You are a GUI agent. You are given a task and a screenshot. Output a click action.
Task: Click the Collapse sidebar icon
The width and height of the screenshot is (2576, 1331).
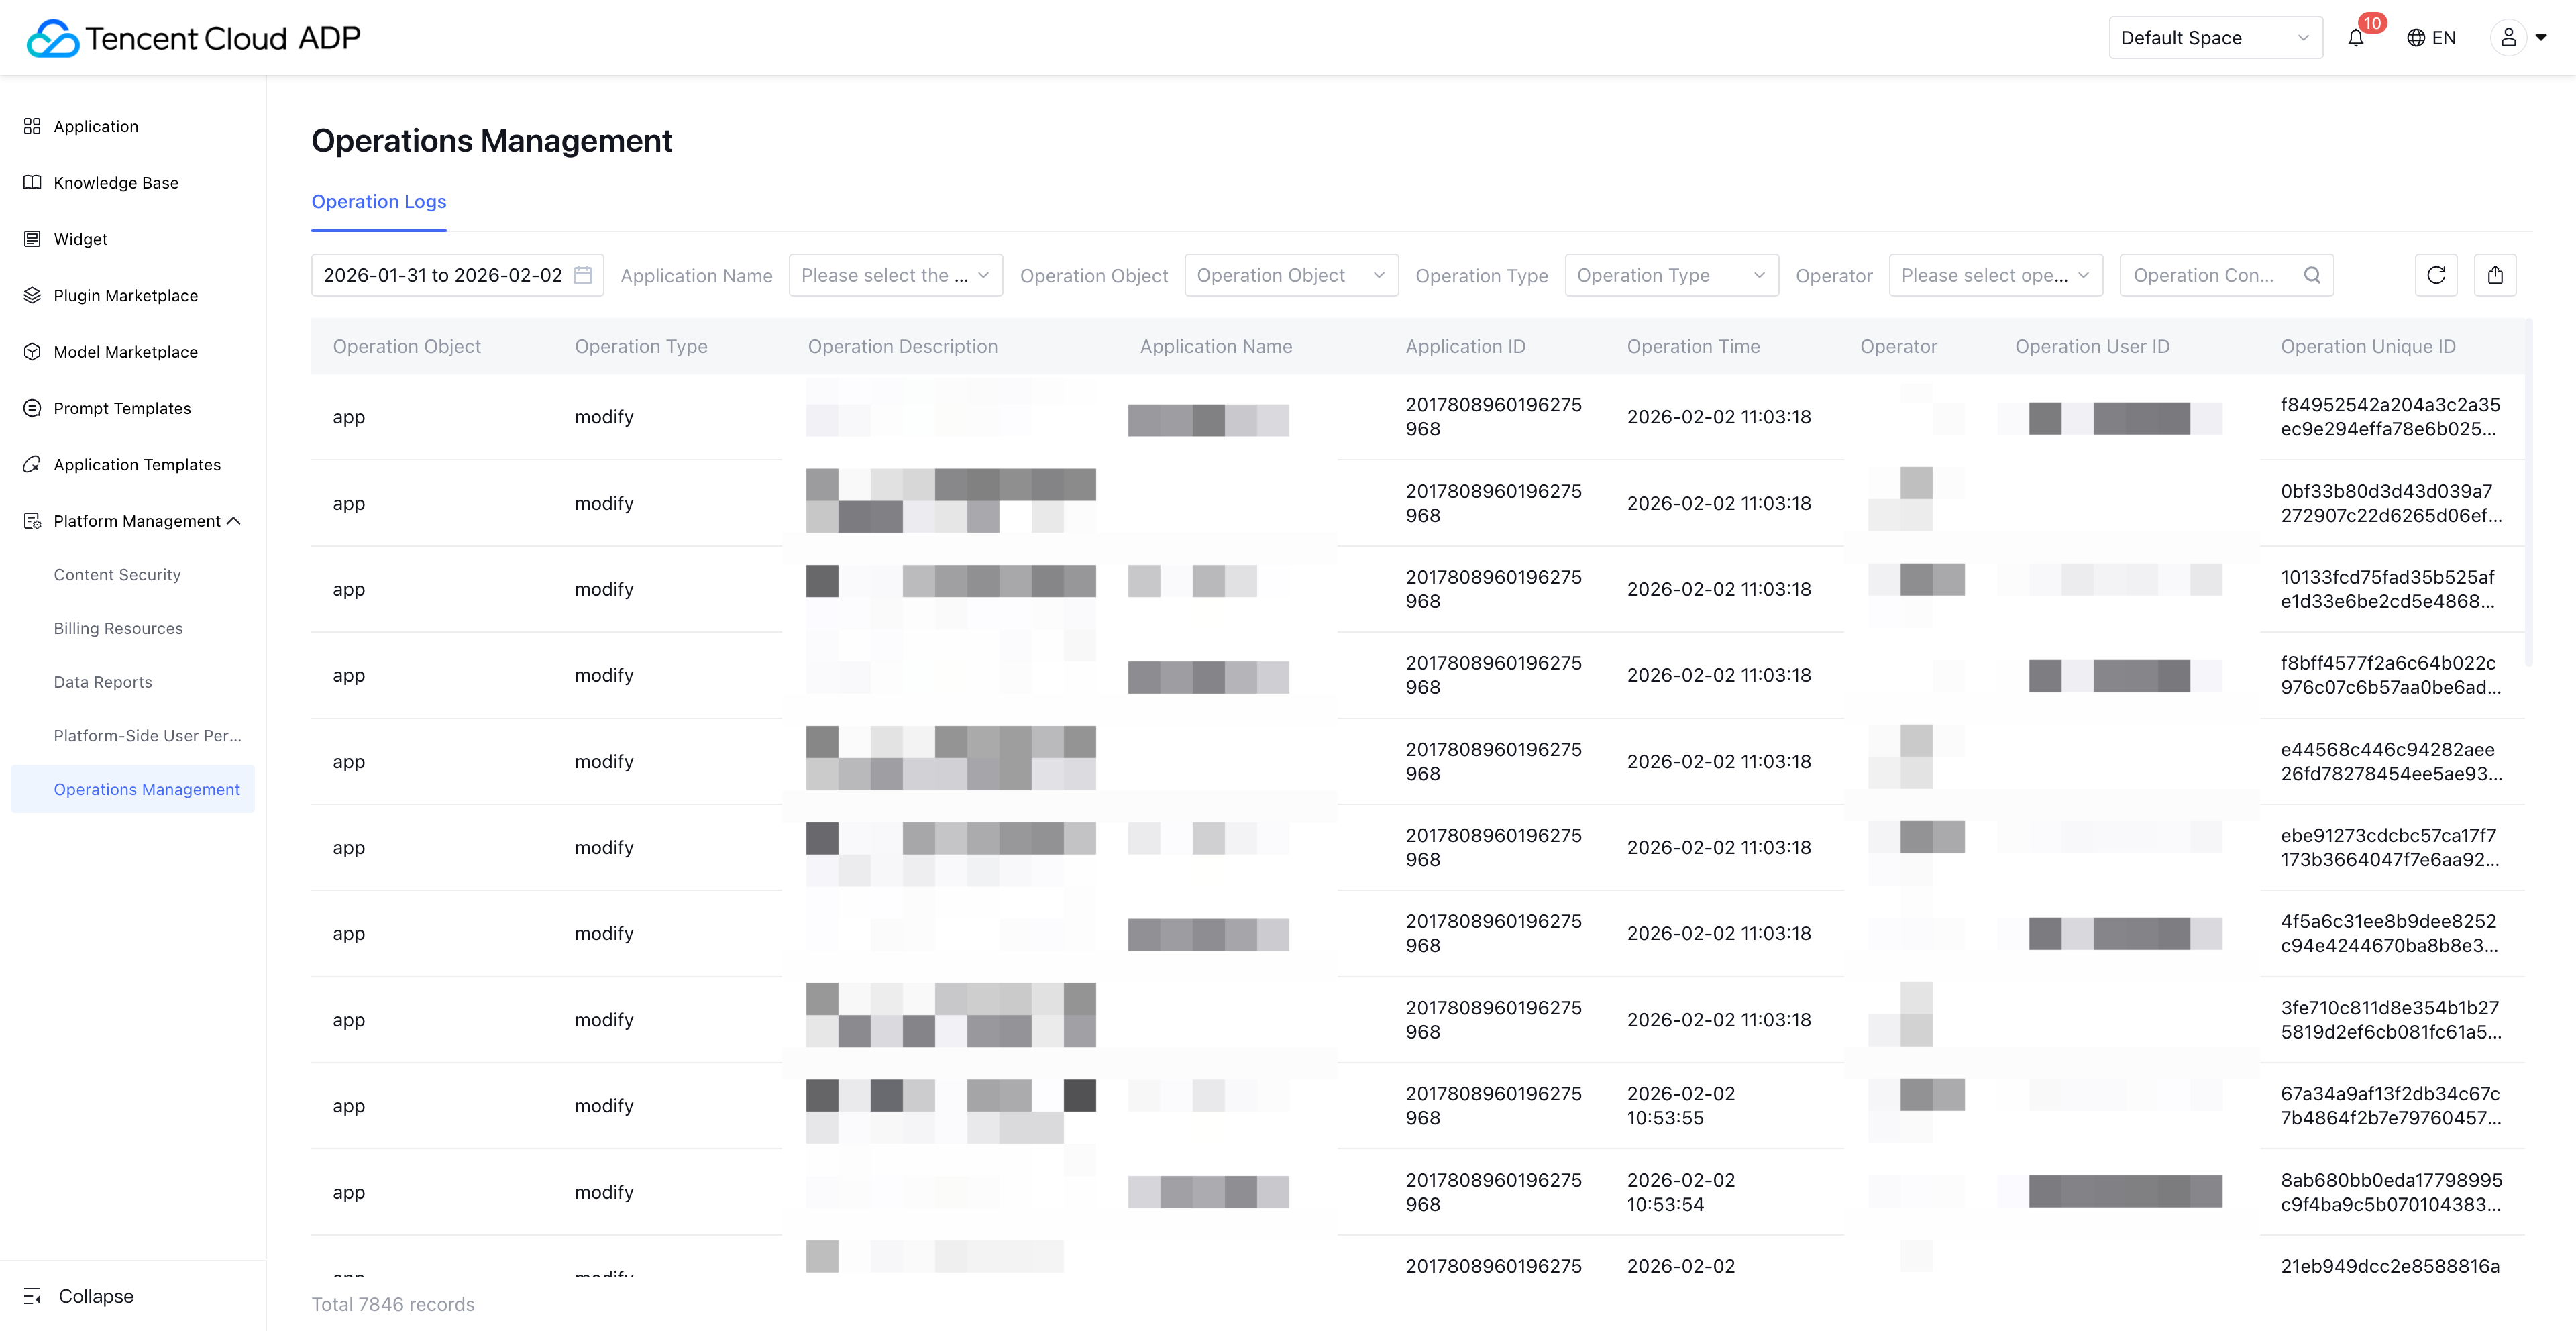coord(33,1296)
